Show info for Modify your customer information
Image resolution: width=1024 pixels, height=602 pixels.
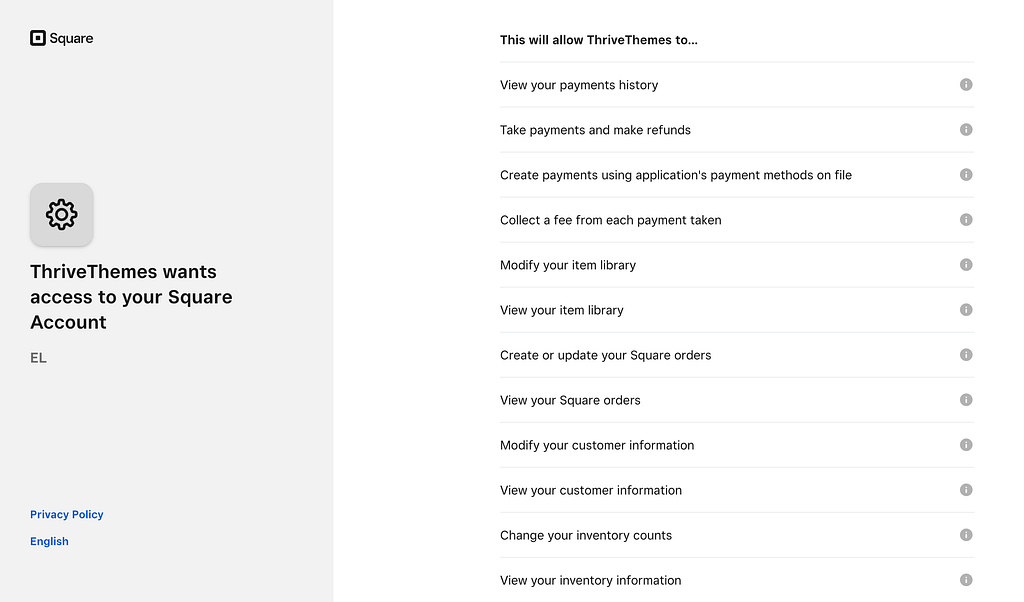[966, 445]
